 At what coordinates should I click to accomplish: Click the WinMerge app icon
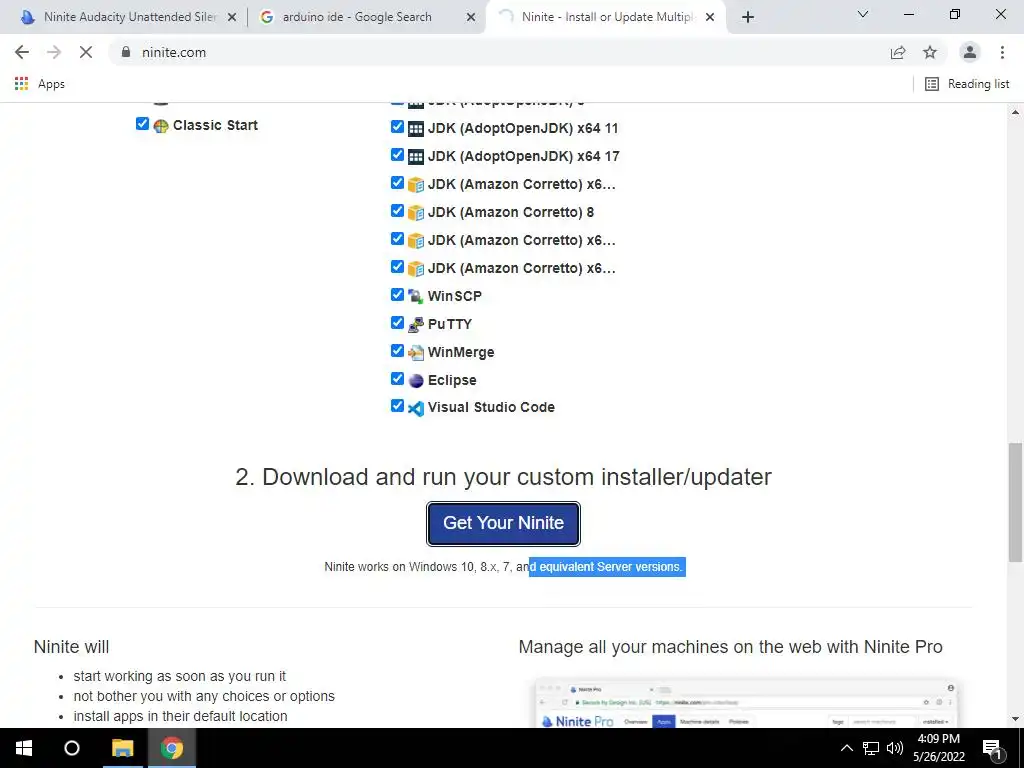click(415, 353)
